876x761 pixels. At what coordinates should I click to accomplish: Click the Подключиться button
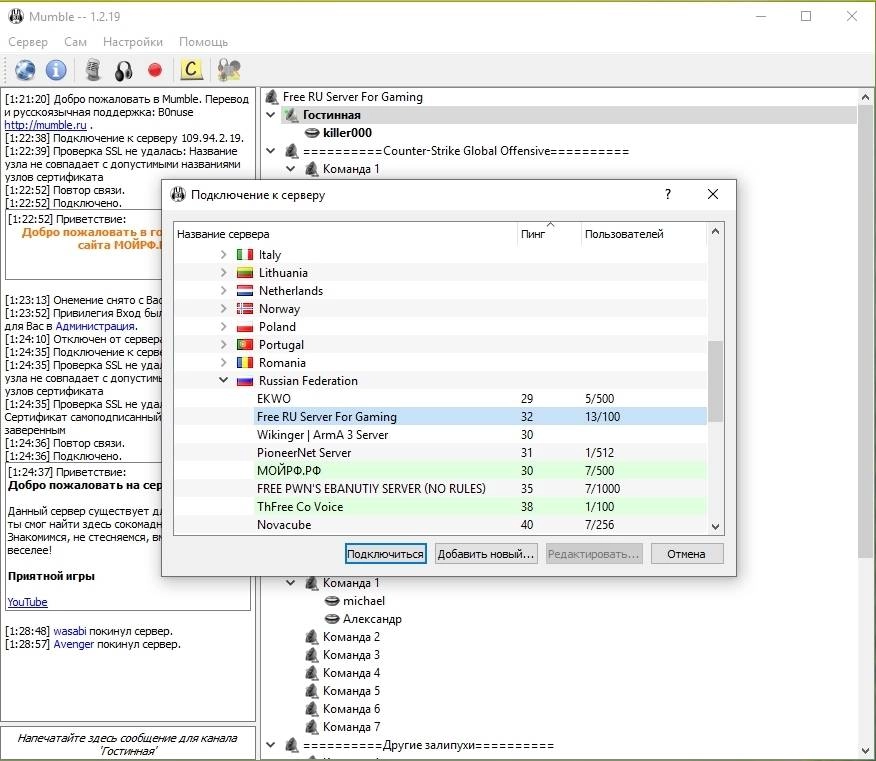[x=385, y=554]
